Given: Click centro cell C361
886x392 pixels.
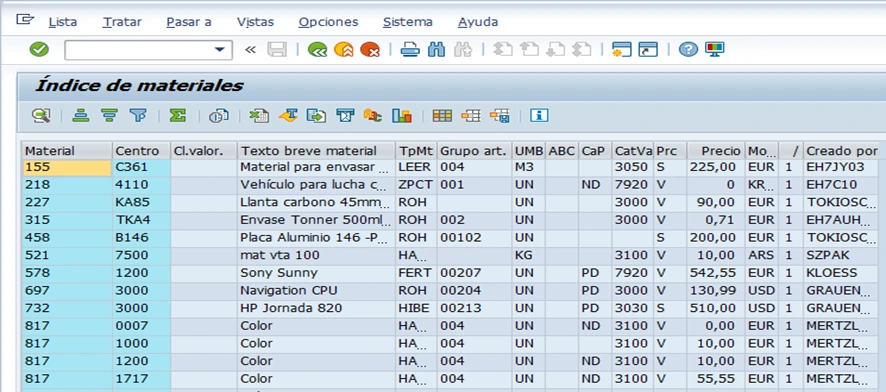Looking at the screenshot, I should (141, 167).
